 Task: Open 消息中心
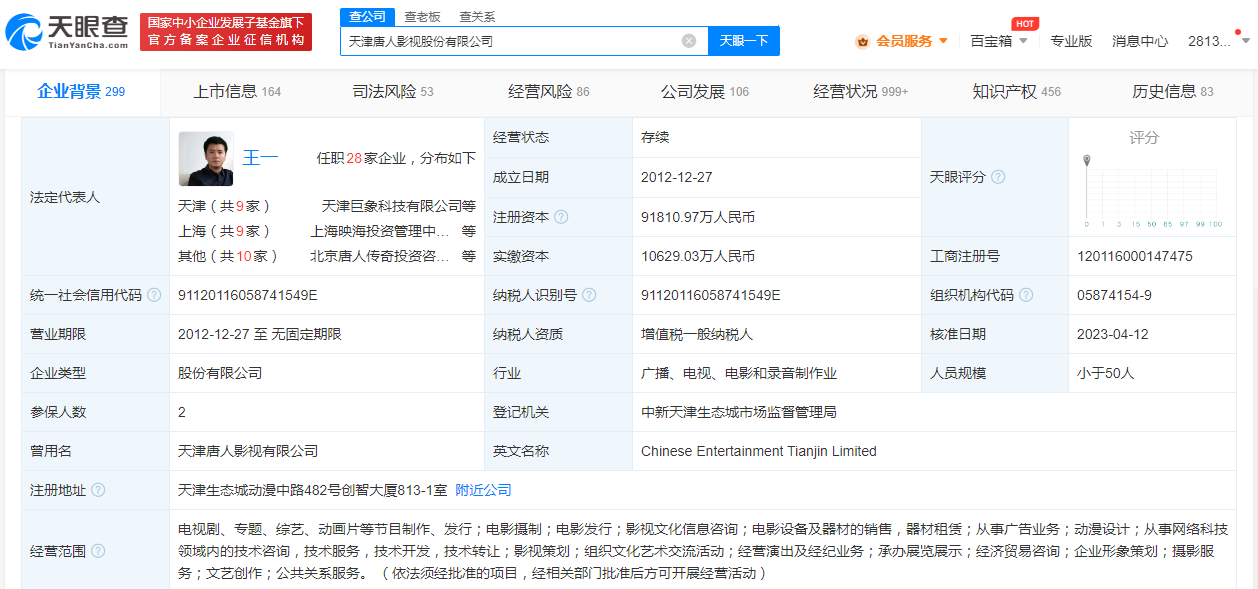pos(1140,41)
